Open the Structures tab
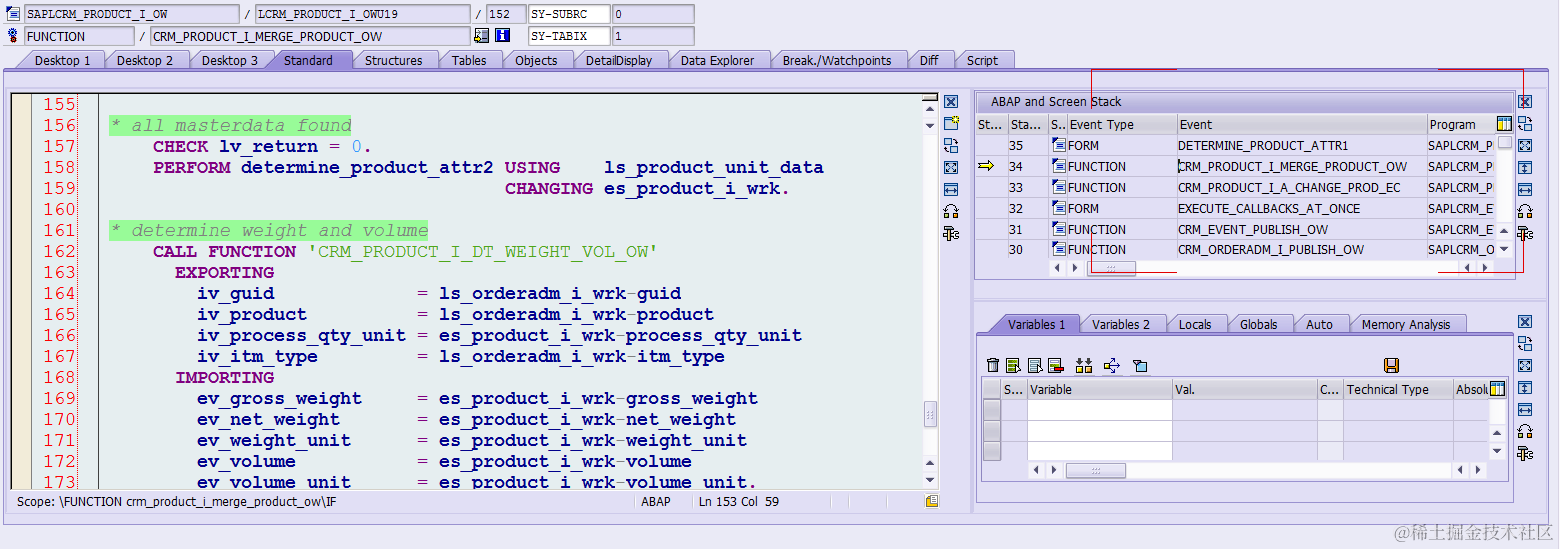Image resolution: width=1560 pixels, height=549 pixels. (x=393, y=60)
